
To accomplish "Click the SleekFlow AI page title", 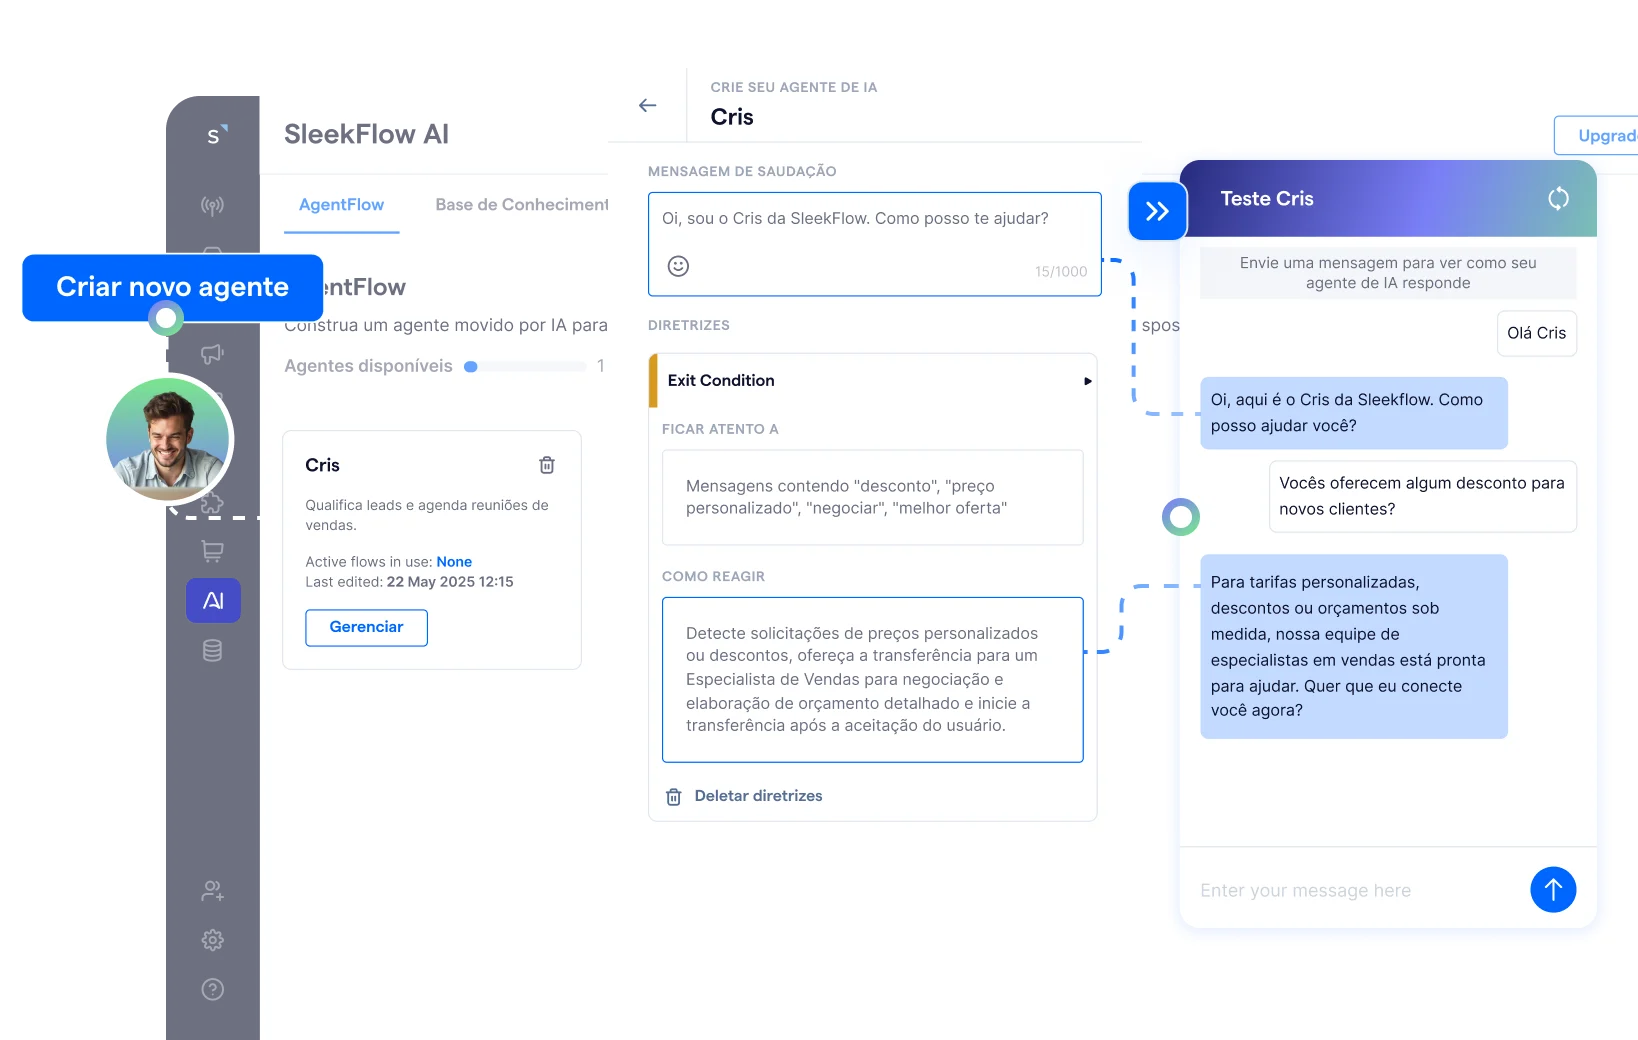I will (x=366, y=134).
